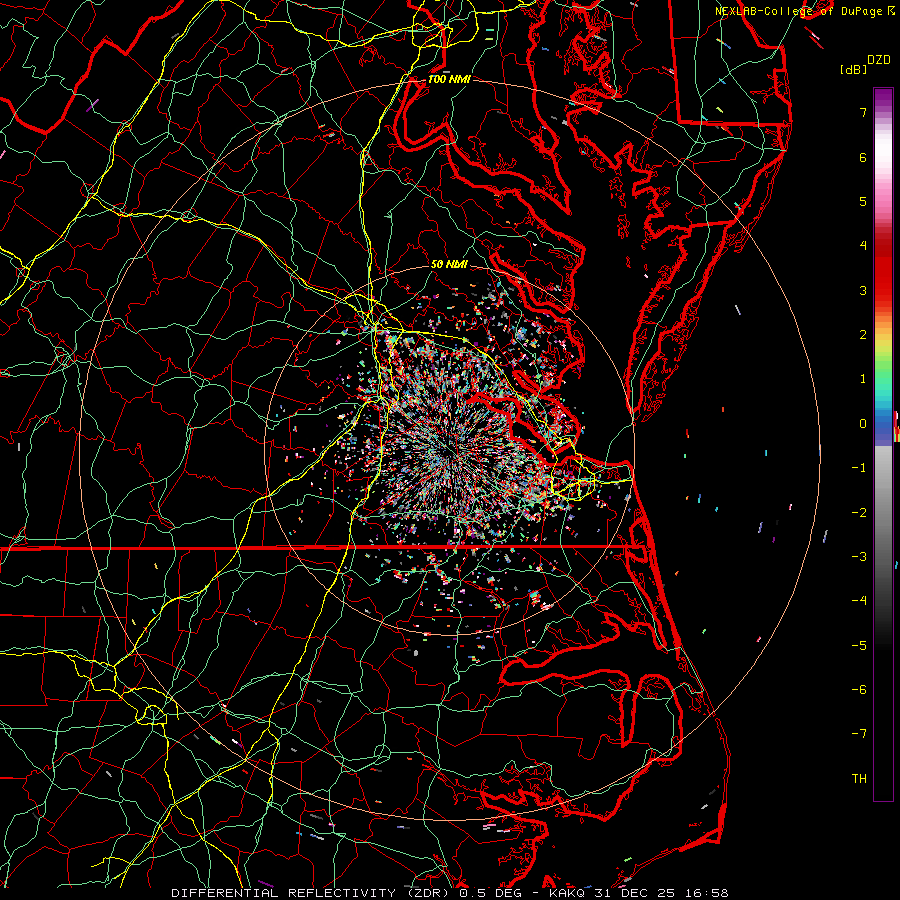Screen dimensions: 900x900
Task: Click the 100 NMI range ring label
Action: tap(449, 80)
